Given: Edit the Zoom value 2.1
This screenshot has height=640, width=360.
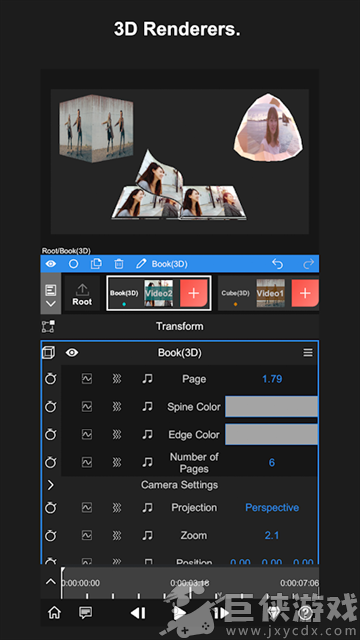Looking at the screenshot, I should point(272,536).
